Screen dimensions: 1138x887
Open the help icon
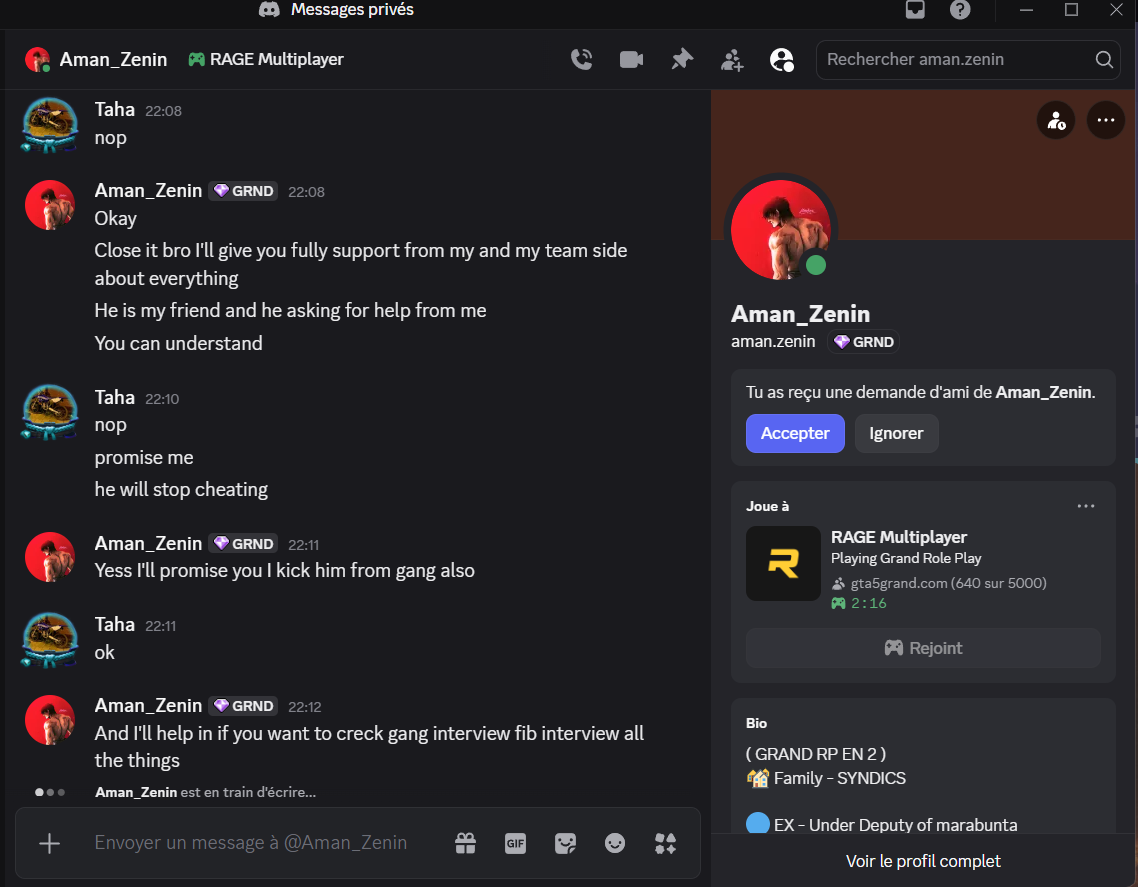(960, 9)
